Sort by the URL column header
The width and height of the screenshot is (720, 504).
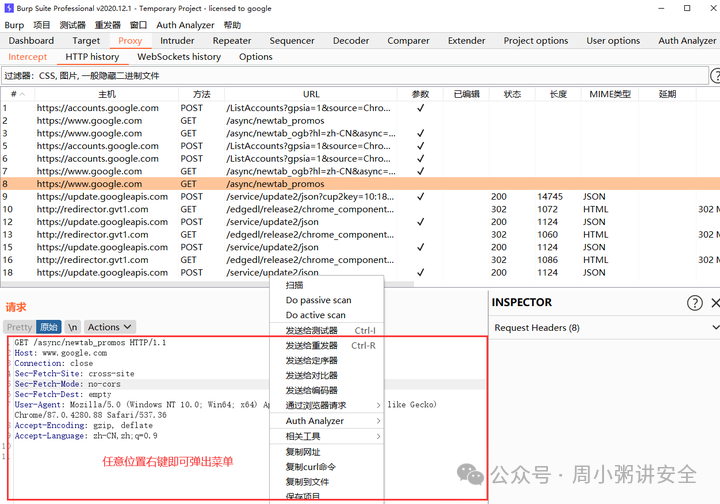coord(311,94)
